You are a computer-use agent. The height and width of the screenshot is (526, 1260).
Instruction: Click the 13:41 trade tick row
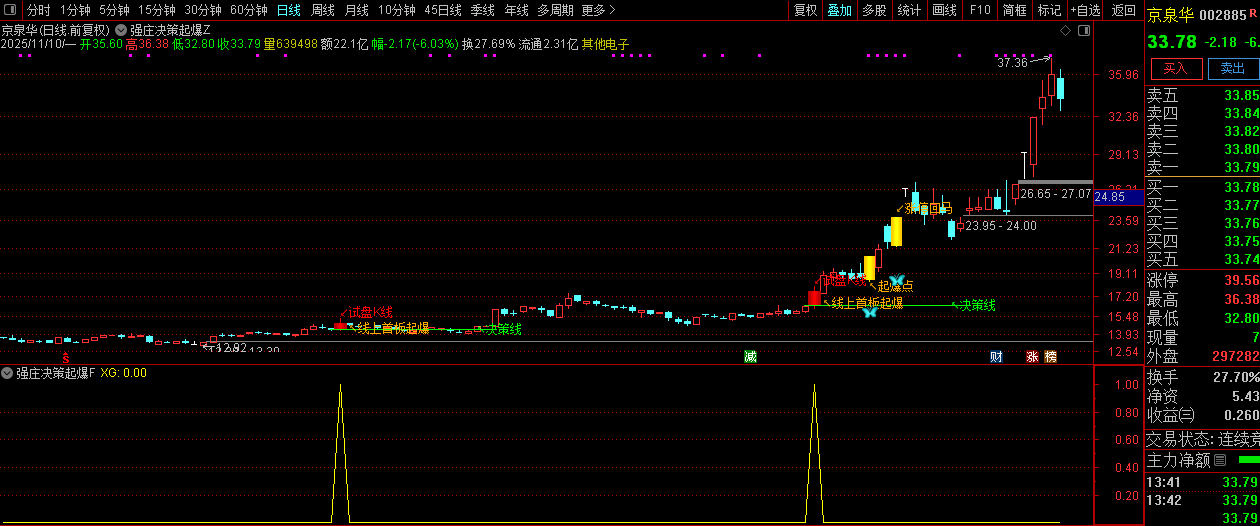point(1202,482)
